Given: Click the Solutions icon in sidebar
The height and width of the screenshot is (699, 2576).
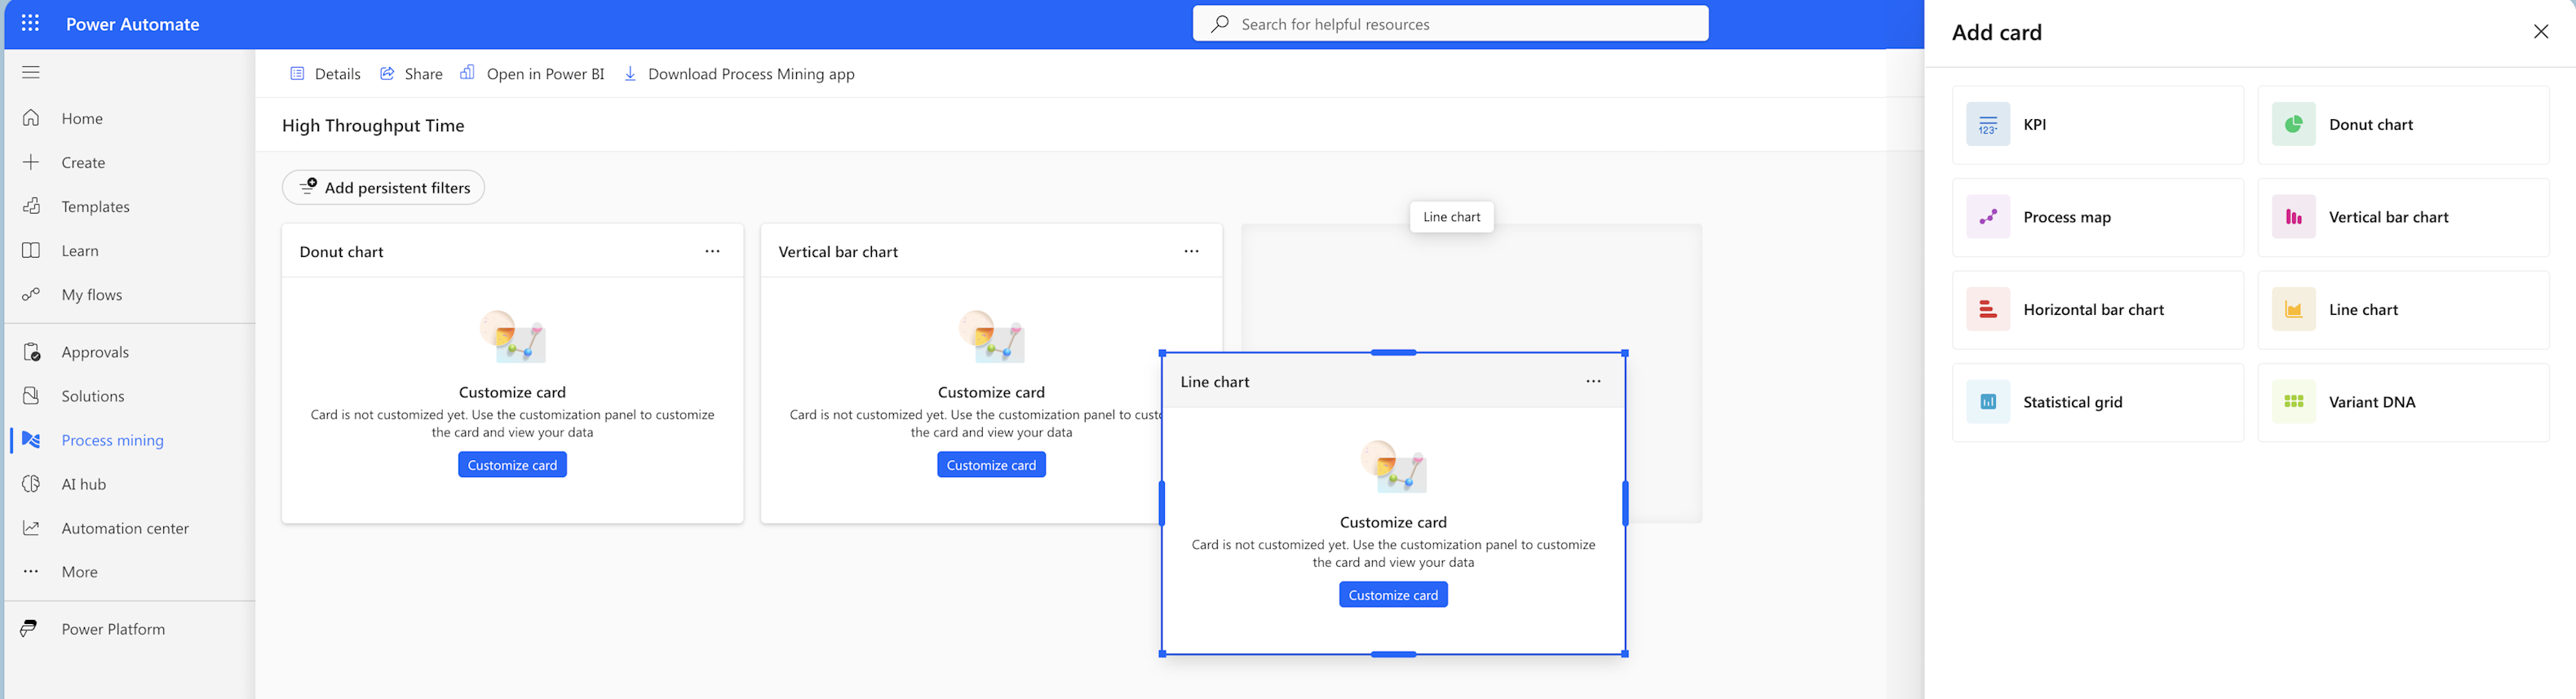Looking at the screenshot, I should [31, 396].
